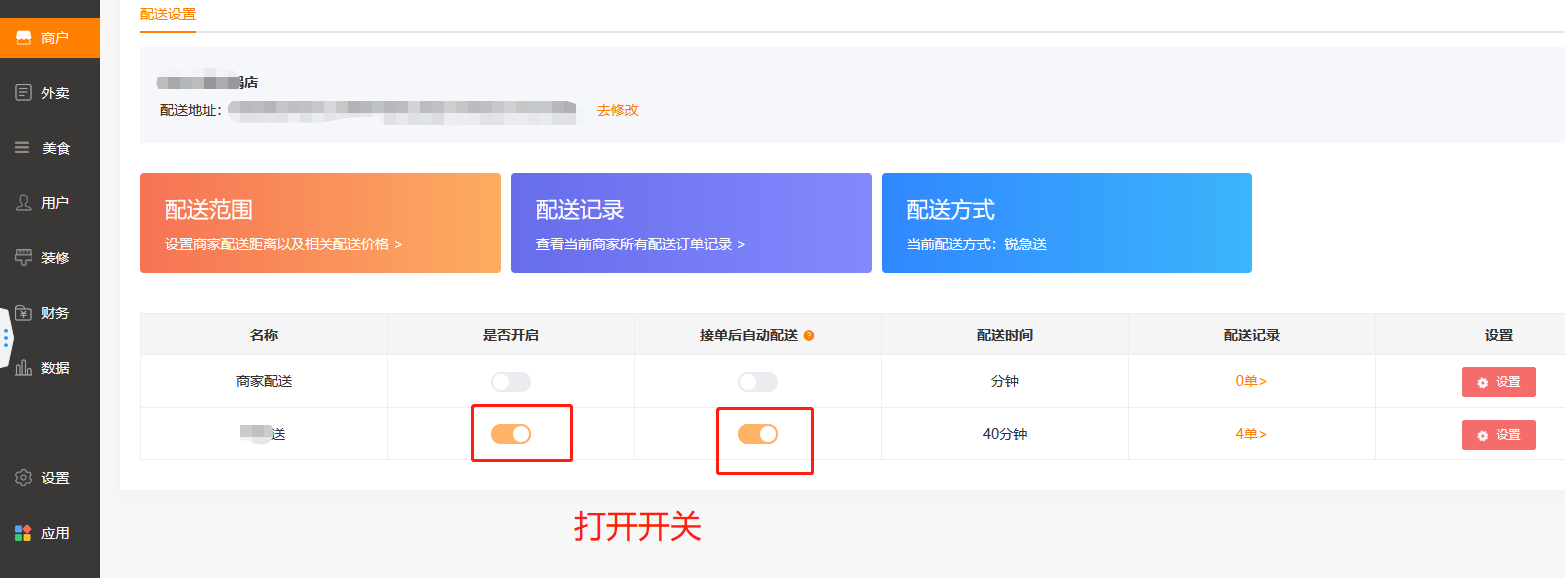This screenshot has width=1565, height=578.
Task: Click the 商家配送 name cell
Action: (264, 382)
